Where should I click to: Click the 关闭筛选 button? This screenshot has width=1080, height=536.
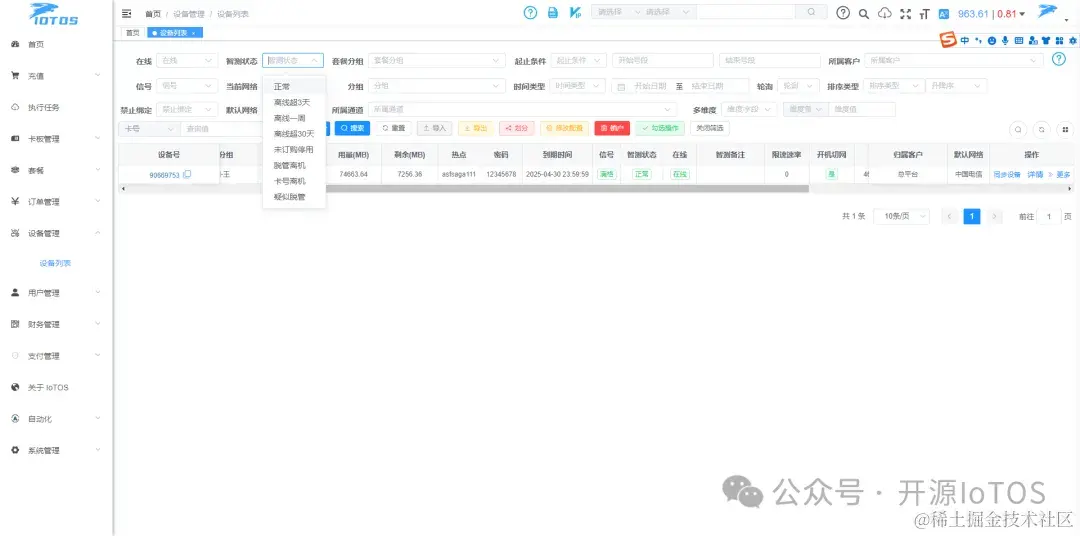click(x=710, y=128)
